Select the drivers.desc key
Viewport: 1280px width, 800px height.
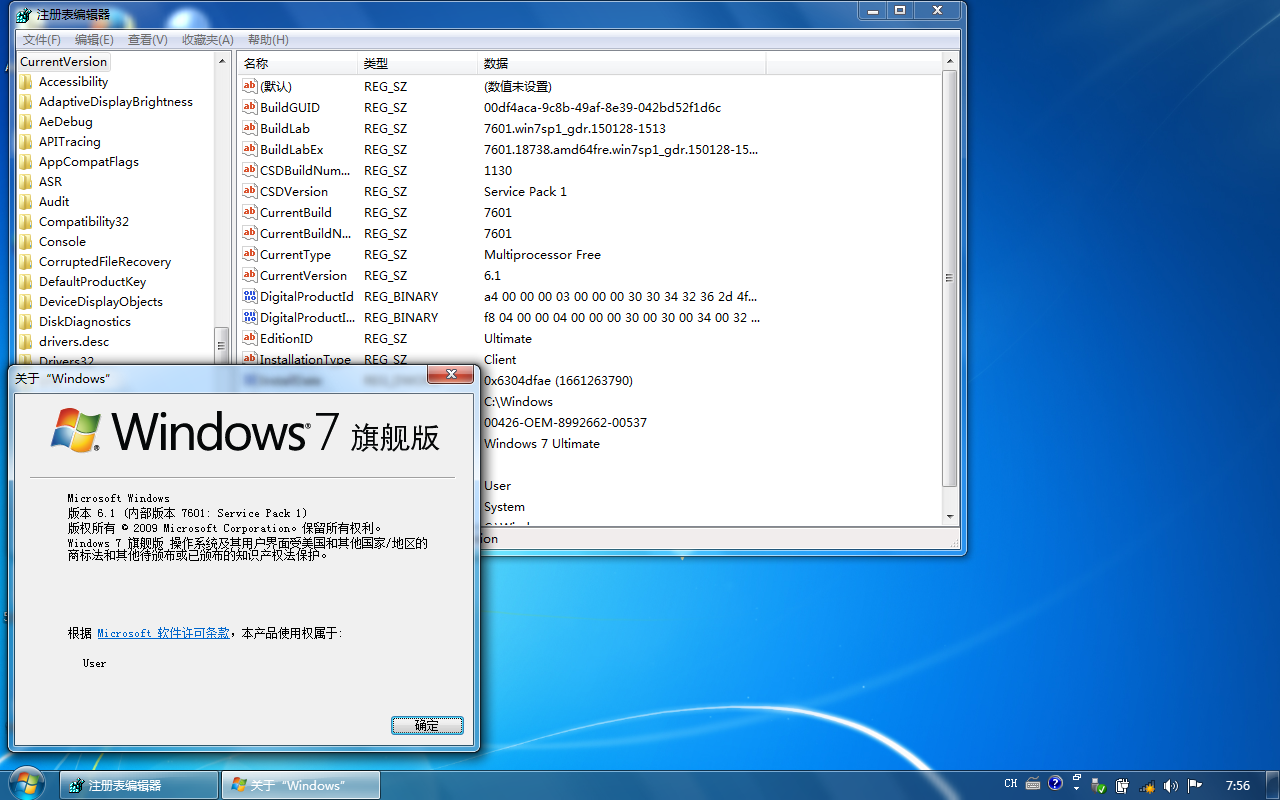pos(74,342)
